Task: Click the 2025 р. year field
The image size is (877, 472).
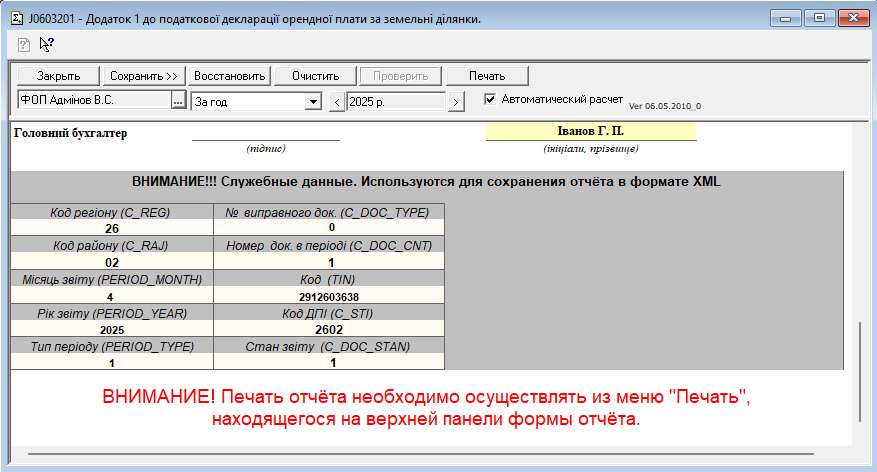Action: click(395, 101)
